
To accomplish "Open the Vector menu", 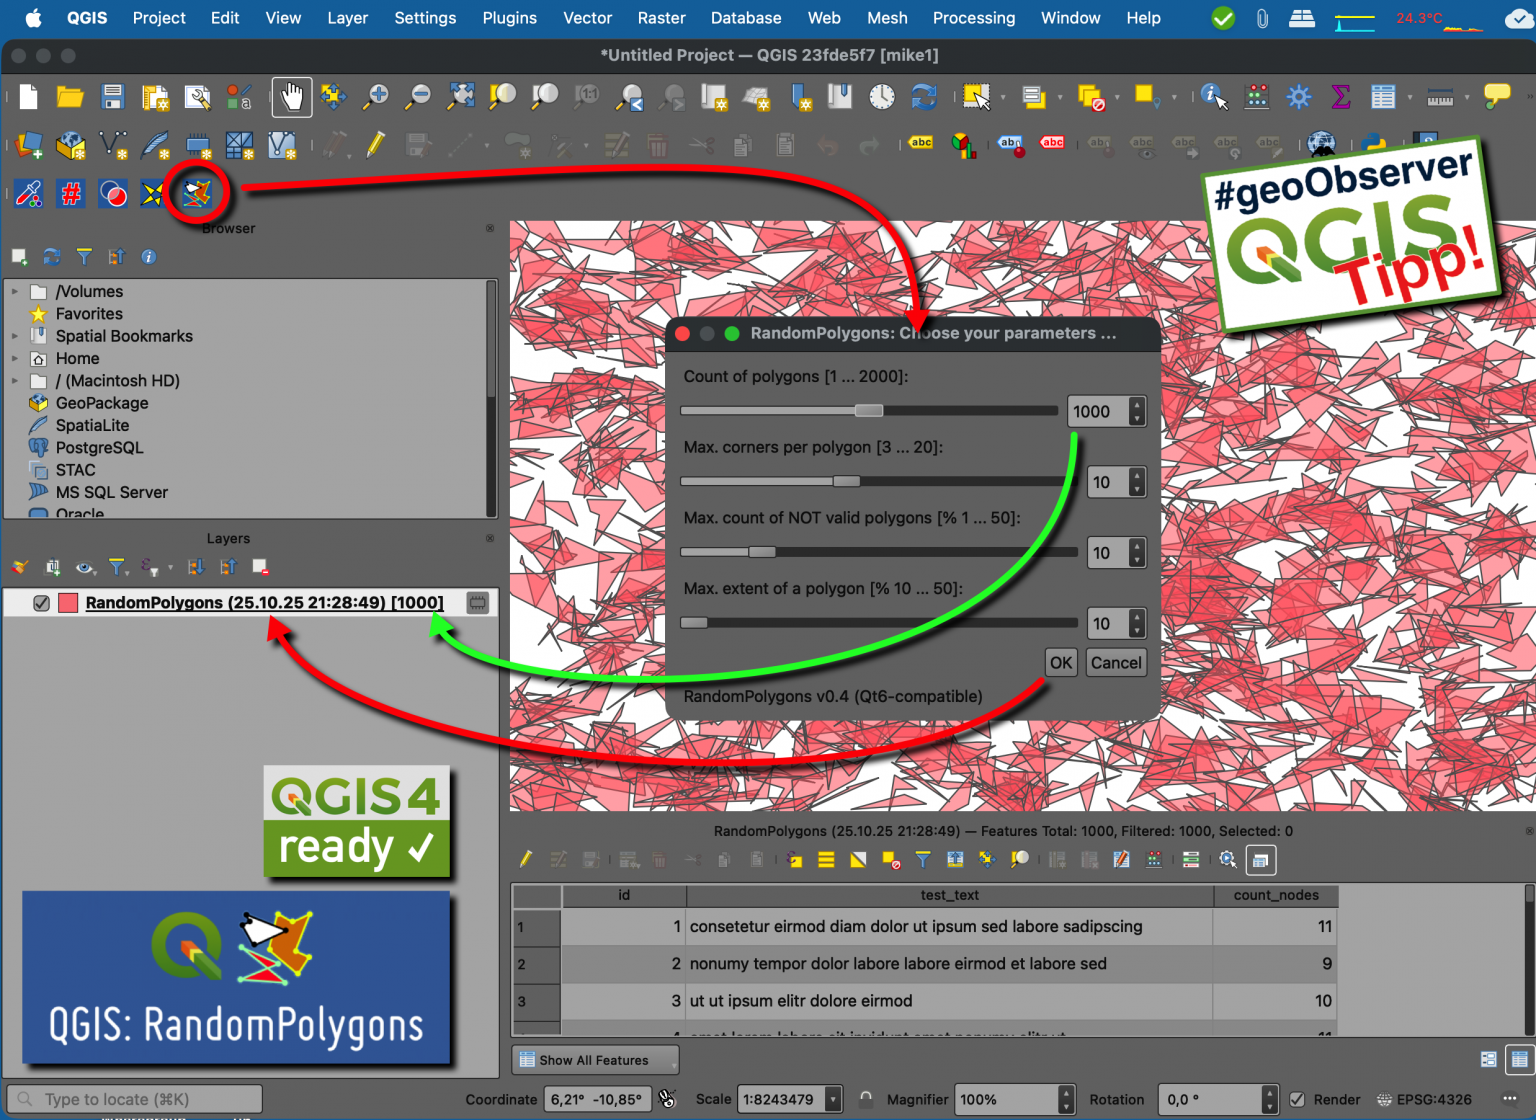I will [587, 18].
